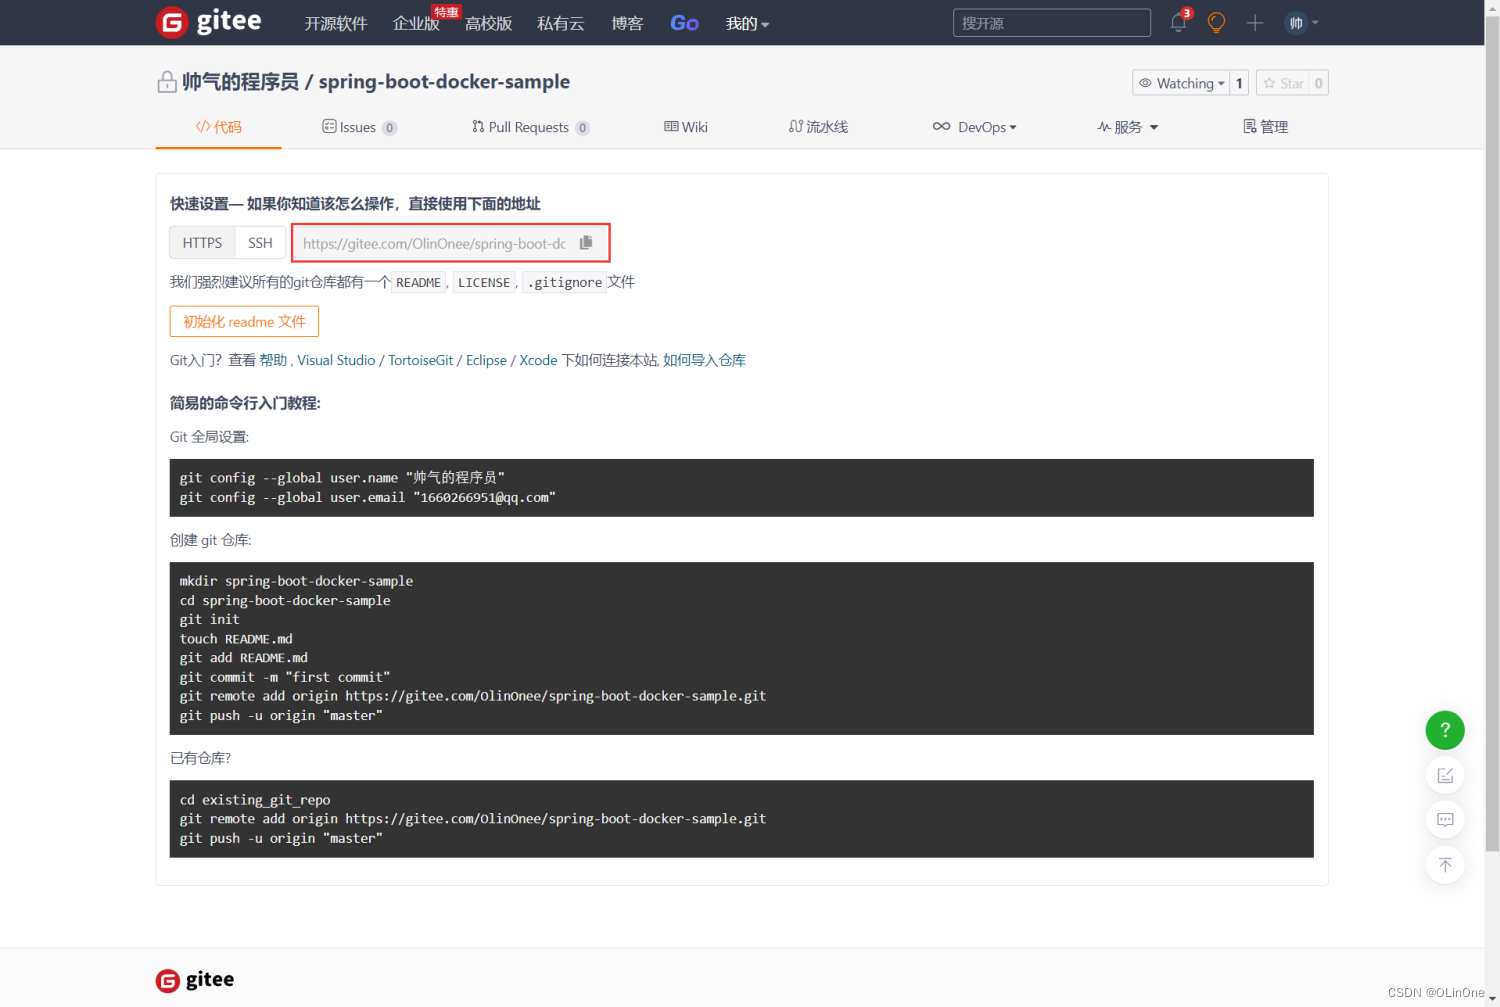This screenshot has width=1500, height=1007.
Task: Open the 如何导入仓库 link
Action: (x=704, y=360)
